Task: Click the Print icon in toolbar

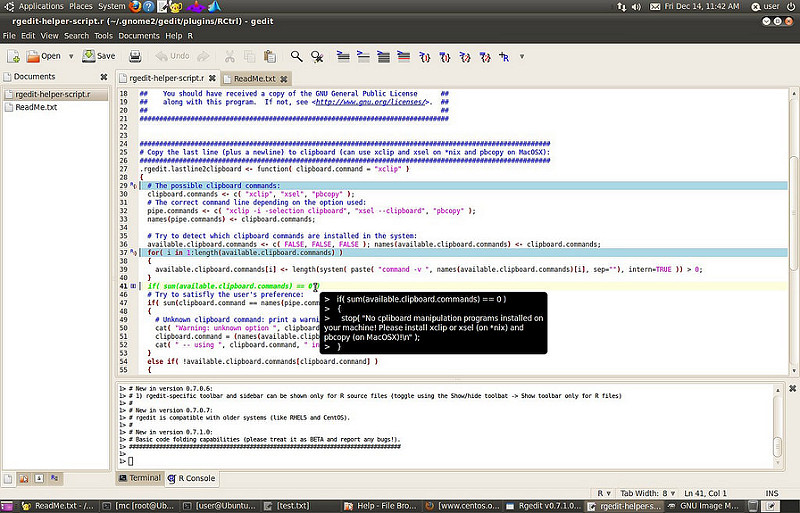Action: pyautogui.click(x=133, y=56)
